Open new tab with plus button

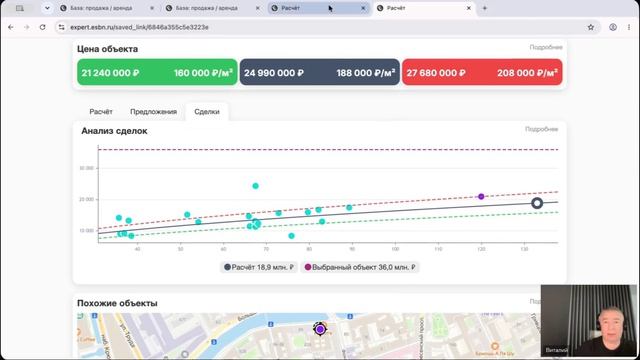[484, 8]
